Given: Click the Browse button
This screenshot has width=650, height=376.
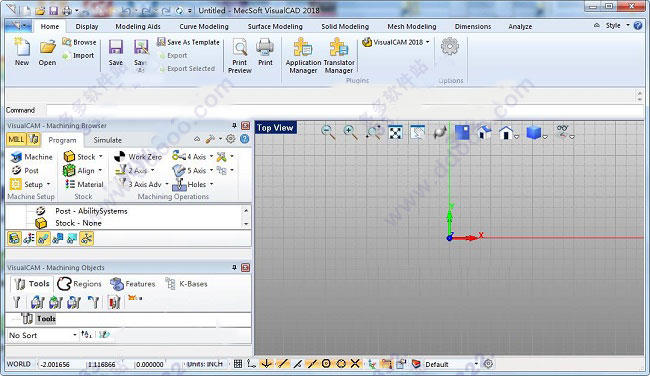Looking at the screenshot, I should point(80,42).
